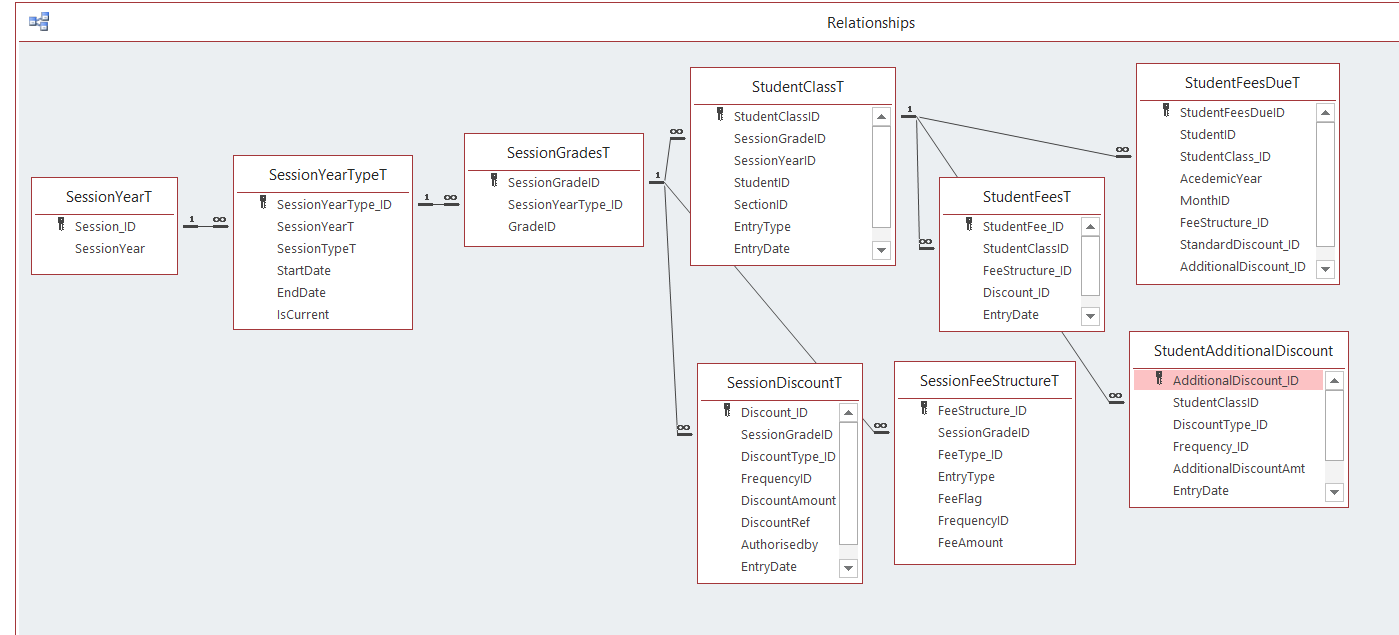The image size is (1399, 635).
Task: Select the FeeFlag field in SessionFeeStructureT
Action: click(960, 498)
